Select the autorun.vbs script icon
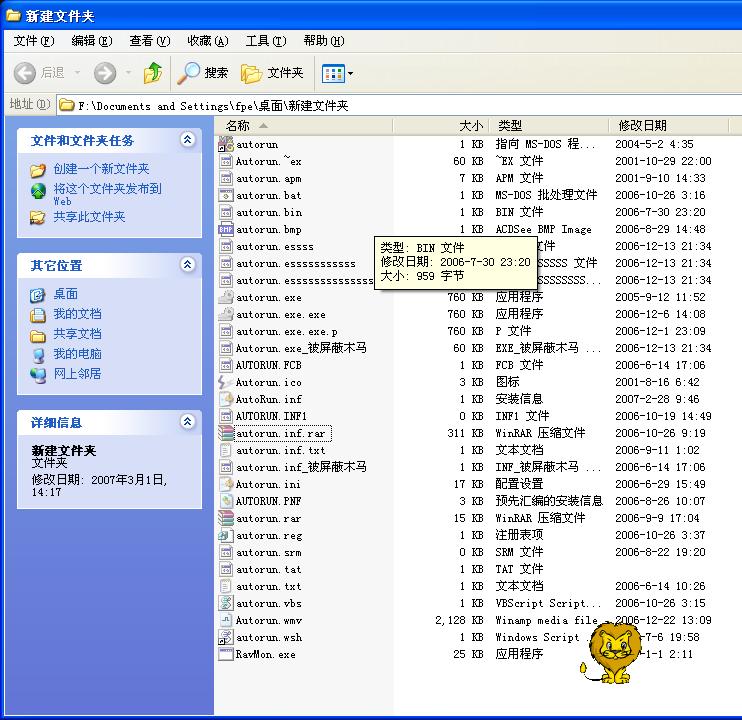Screen dimensions: 742x720 tap(226, 604)
